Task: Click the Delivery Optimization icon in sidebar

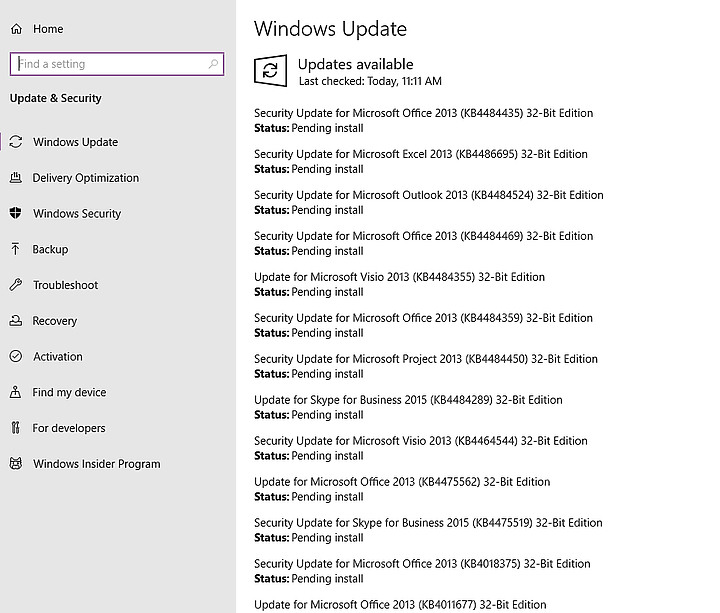Action: pyautogui.click(x=16, y=177)
